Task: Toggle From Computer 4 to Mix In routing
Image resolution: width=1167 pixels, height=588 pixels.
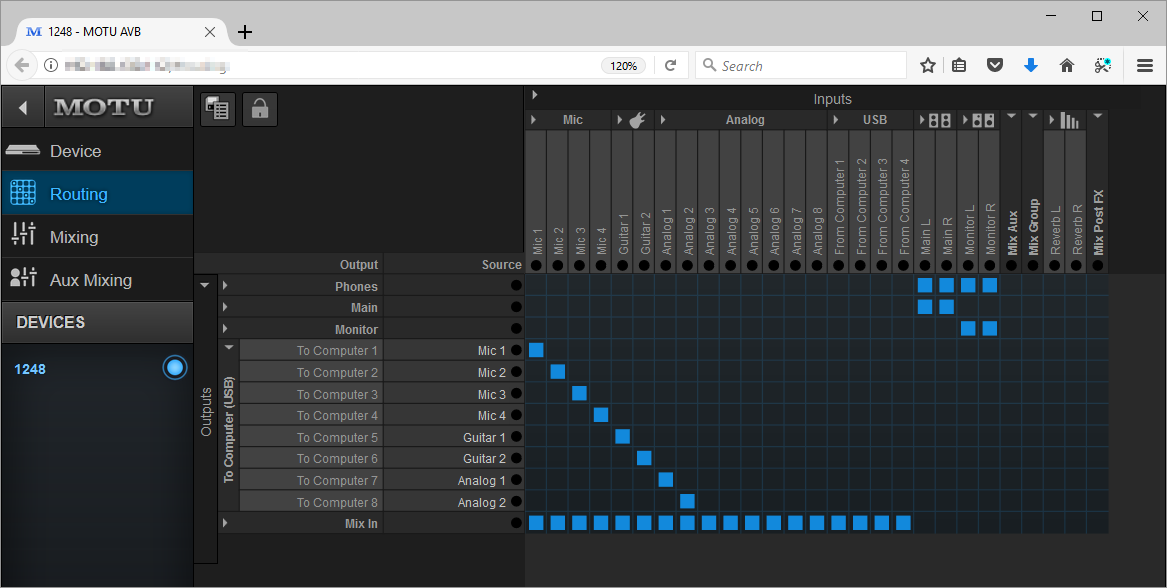Action: pyautogui.click(x=904, y=523)
